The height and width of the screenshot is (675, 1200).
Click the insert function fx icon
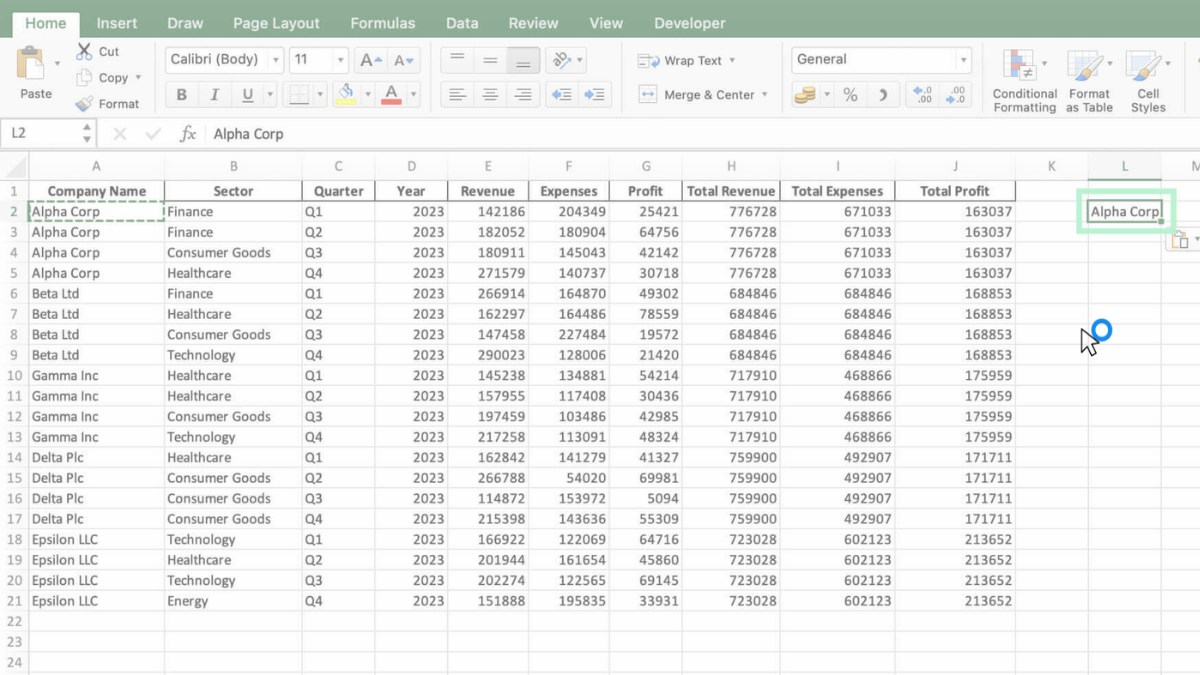[x=187, y=134]
